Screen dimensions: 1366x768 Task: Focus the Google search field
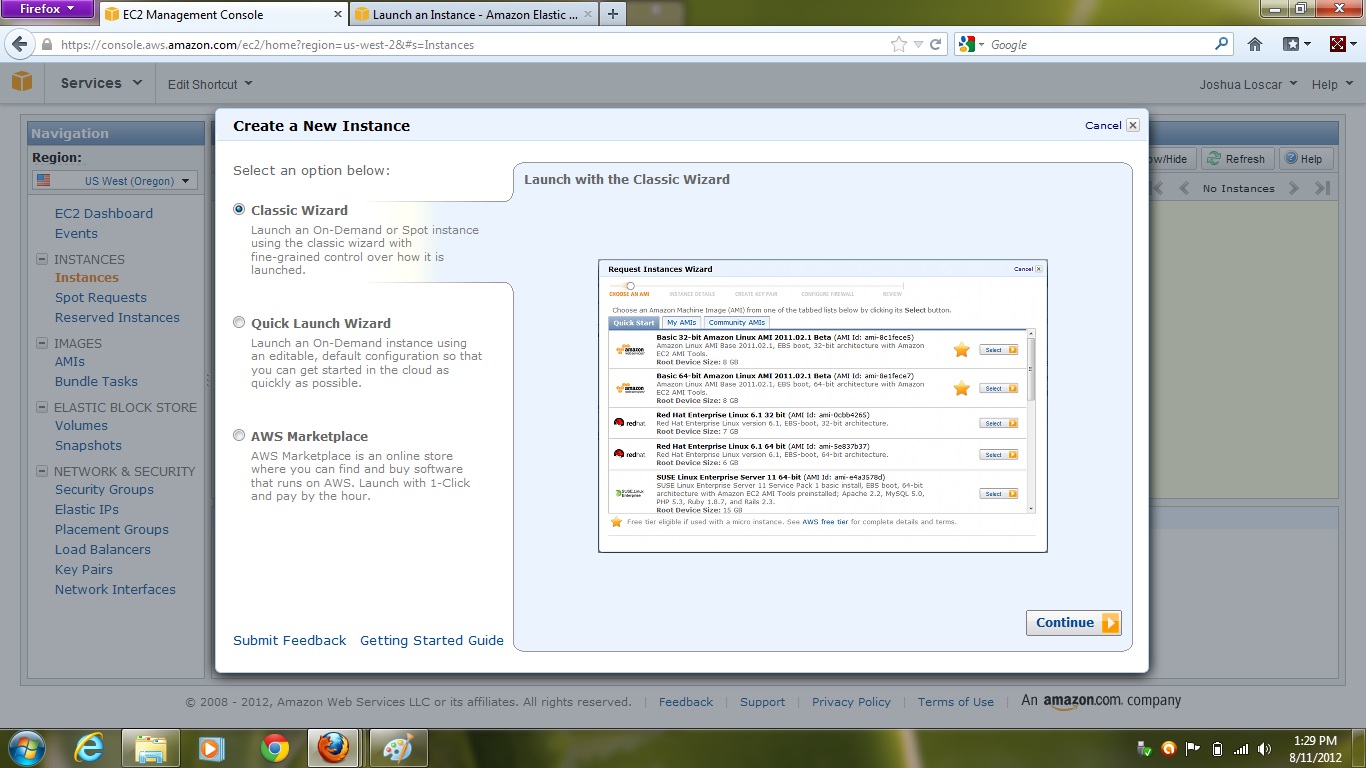(1098, 44)
